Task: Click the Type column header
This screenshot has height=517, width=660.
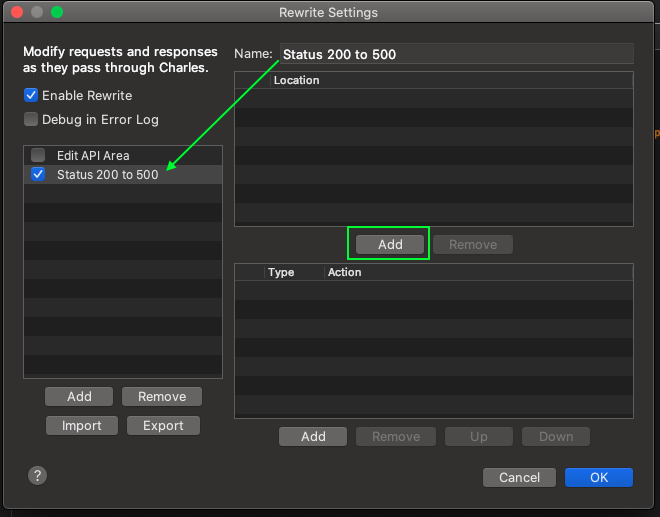Action: point(294,272)
